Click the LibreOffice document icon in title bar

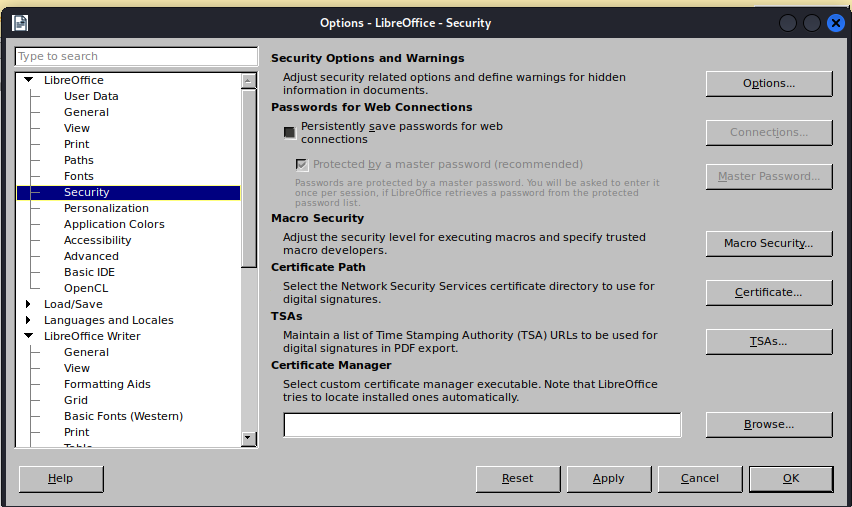point(20,22)
